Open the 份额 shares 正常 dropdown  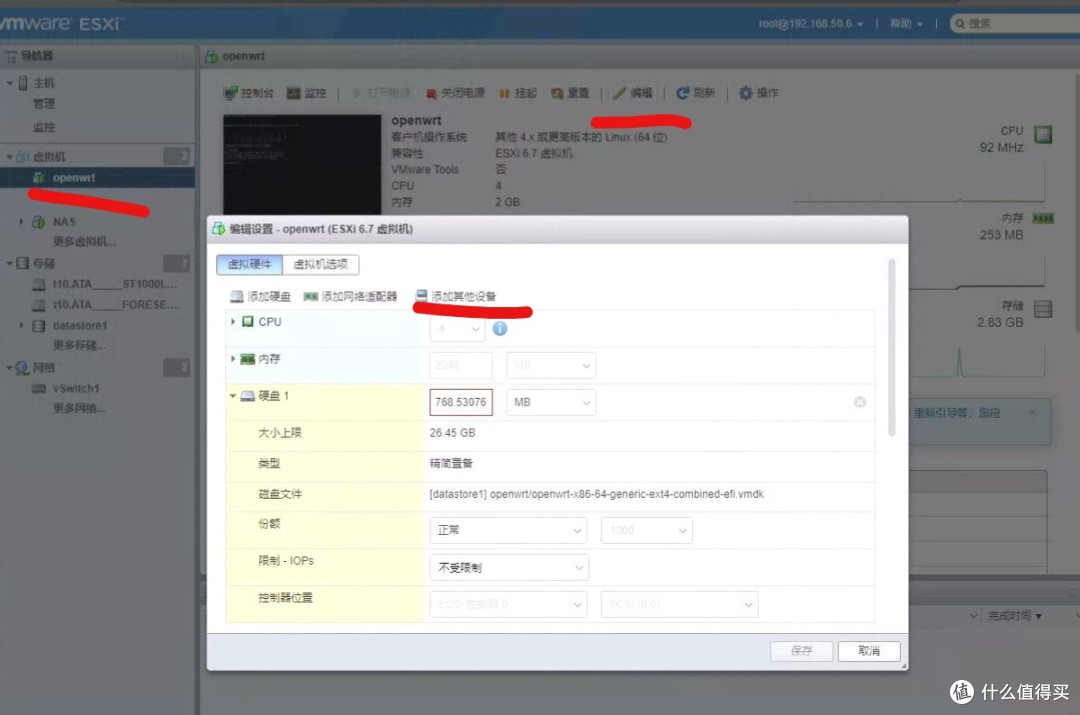[508, 530]
